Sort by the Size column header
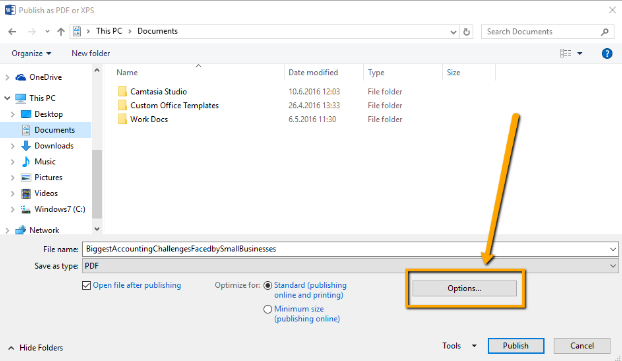This screenshot has height=361, width=622. 453,73
